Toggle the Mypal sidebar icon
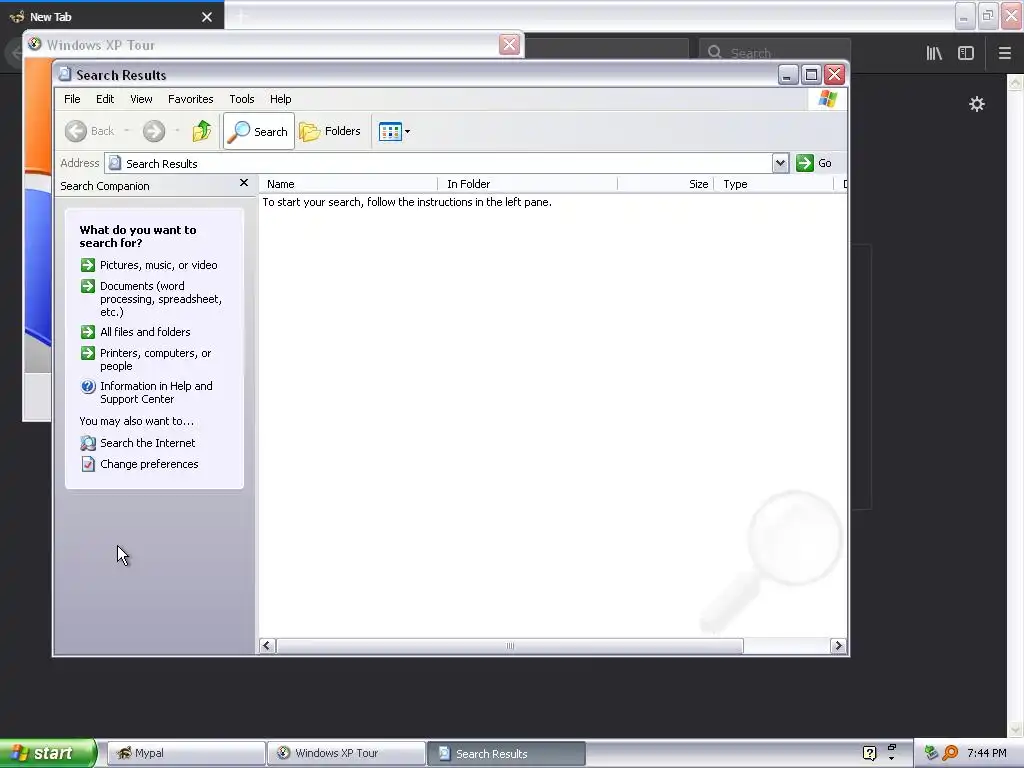Image resolution: width=1024 pixels, height=768 pixels. 966,53
